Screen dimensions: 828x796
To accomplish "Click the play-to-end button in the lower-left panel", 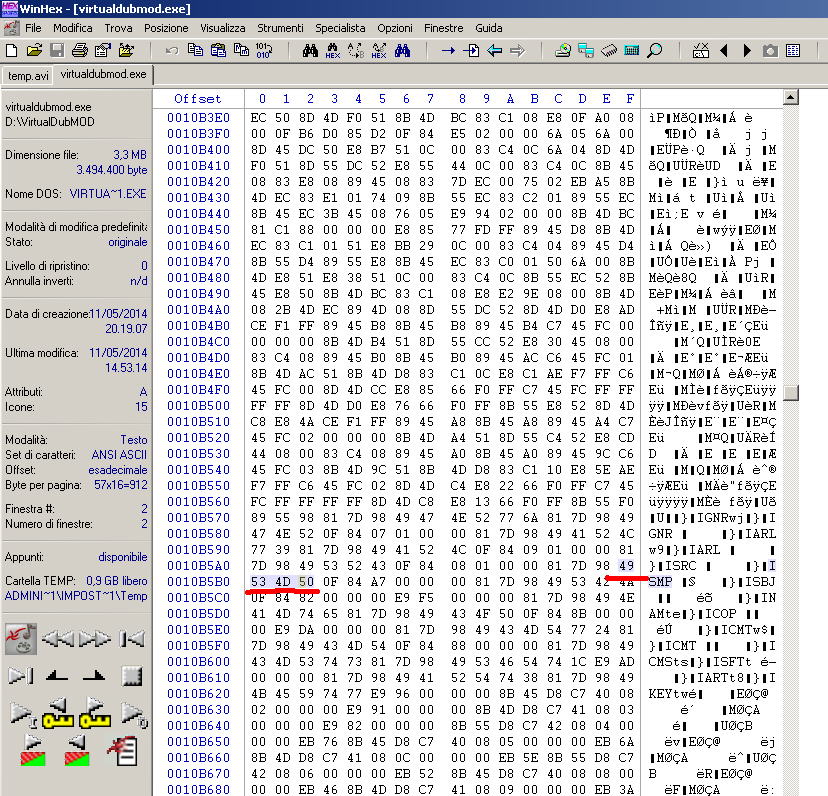I will [21, 676].
